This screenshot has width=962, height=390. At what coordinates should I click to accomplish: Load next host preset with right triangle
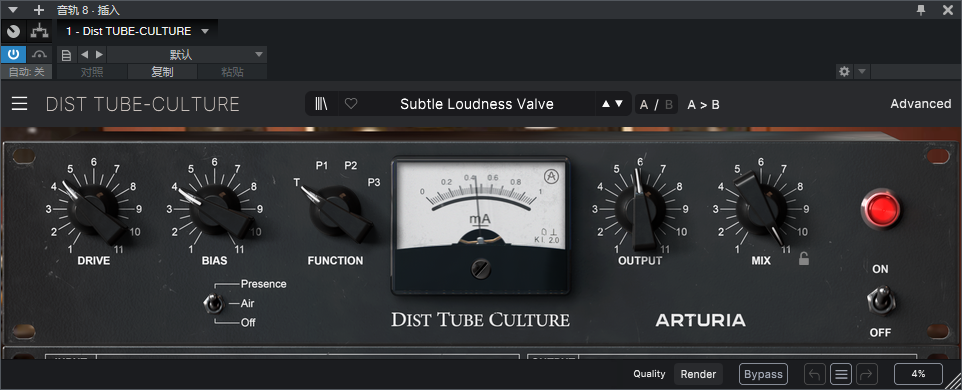coord(99,55)
